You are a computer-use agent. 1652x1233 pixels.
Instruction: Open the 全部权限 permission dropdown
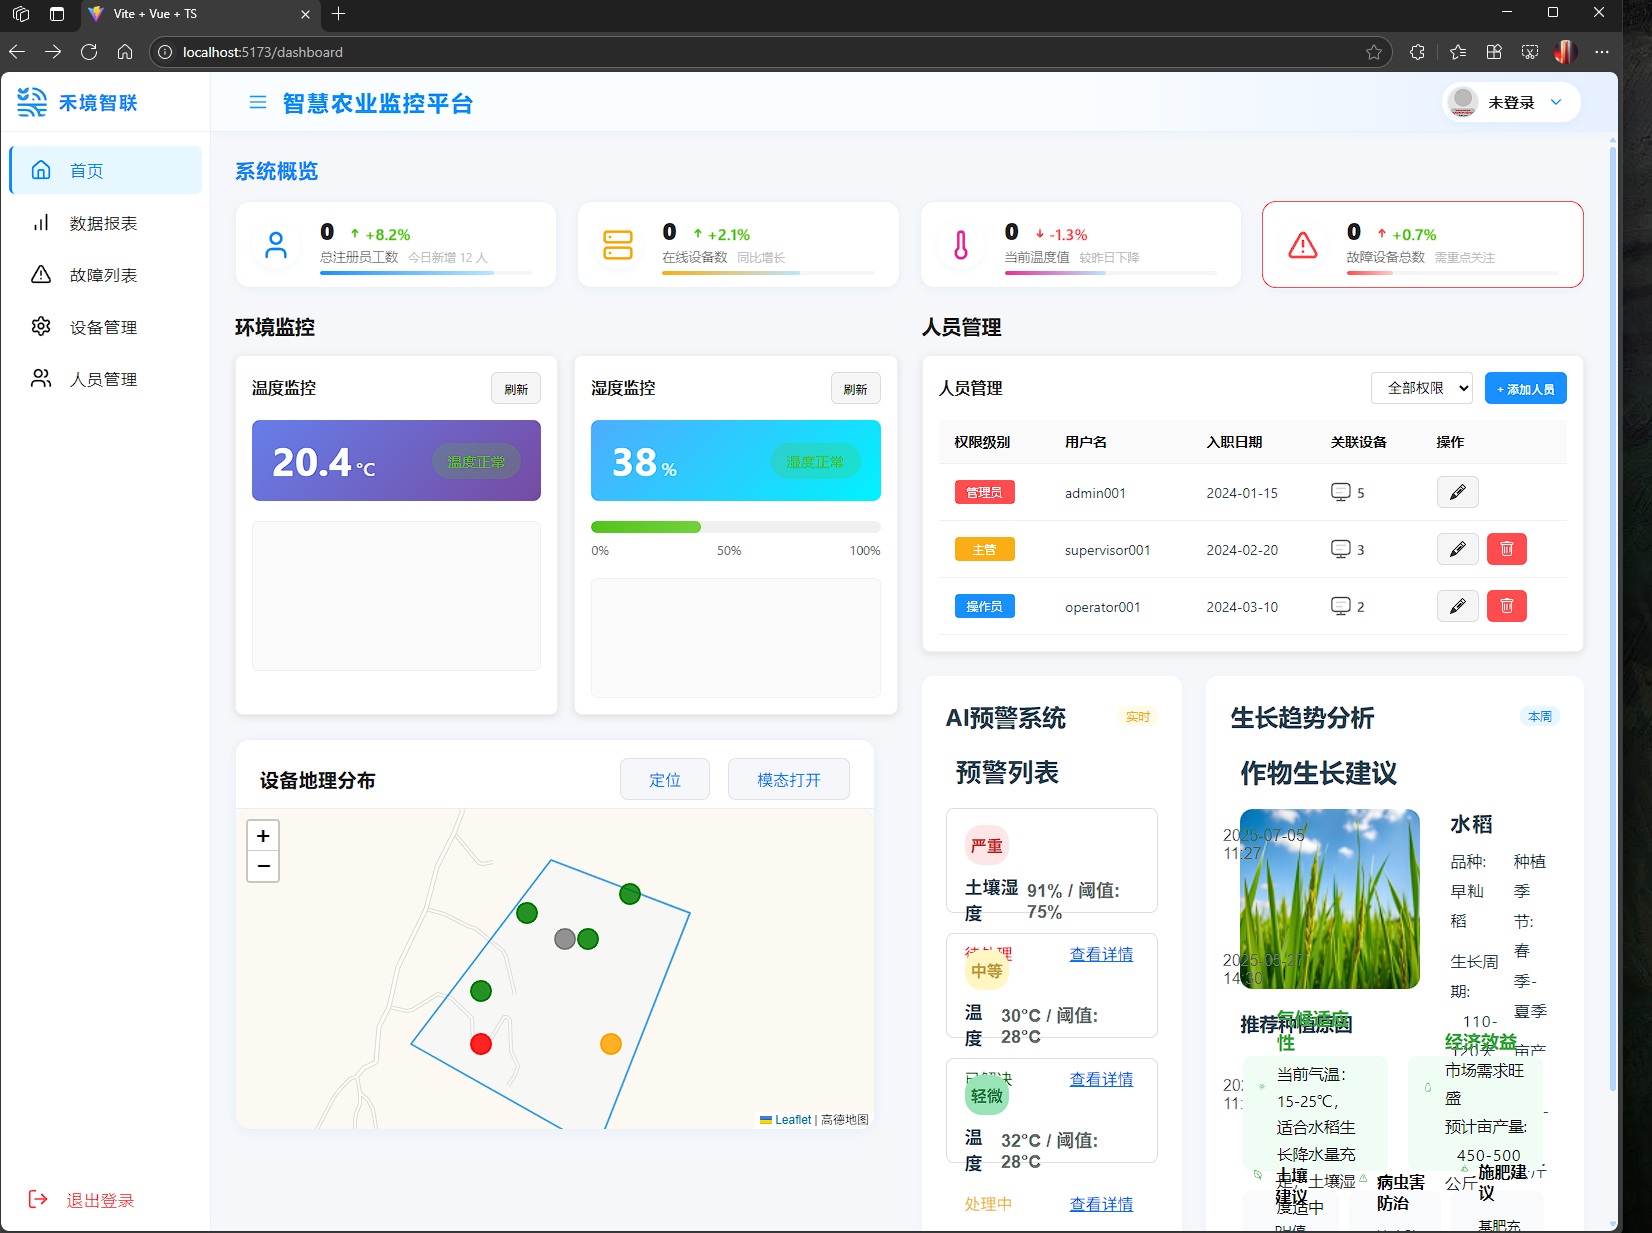coord(1421,388)
